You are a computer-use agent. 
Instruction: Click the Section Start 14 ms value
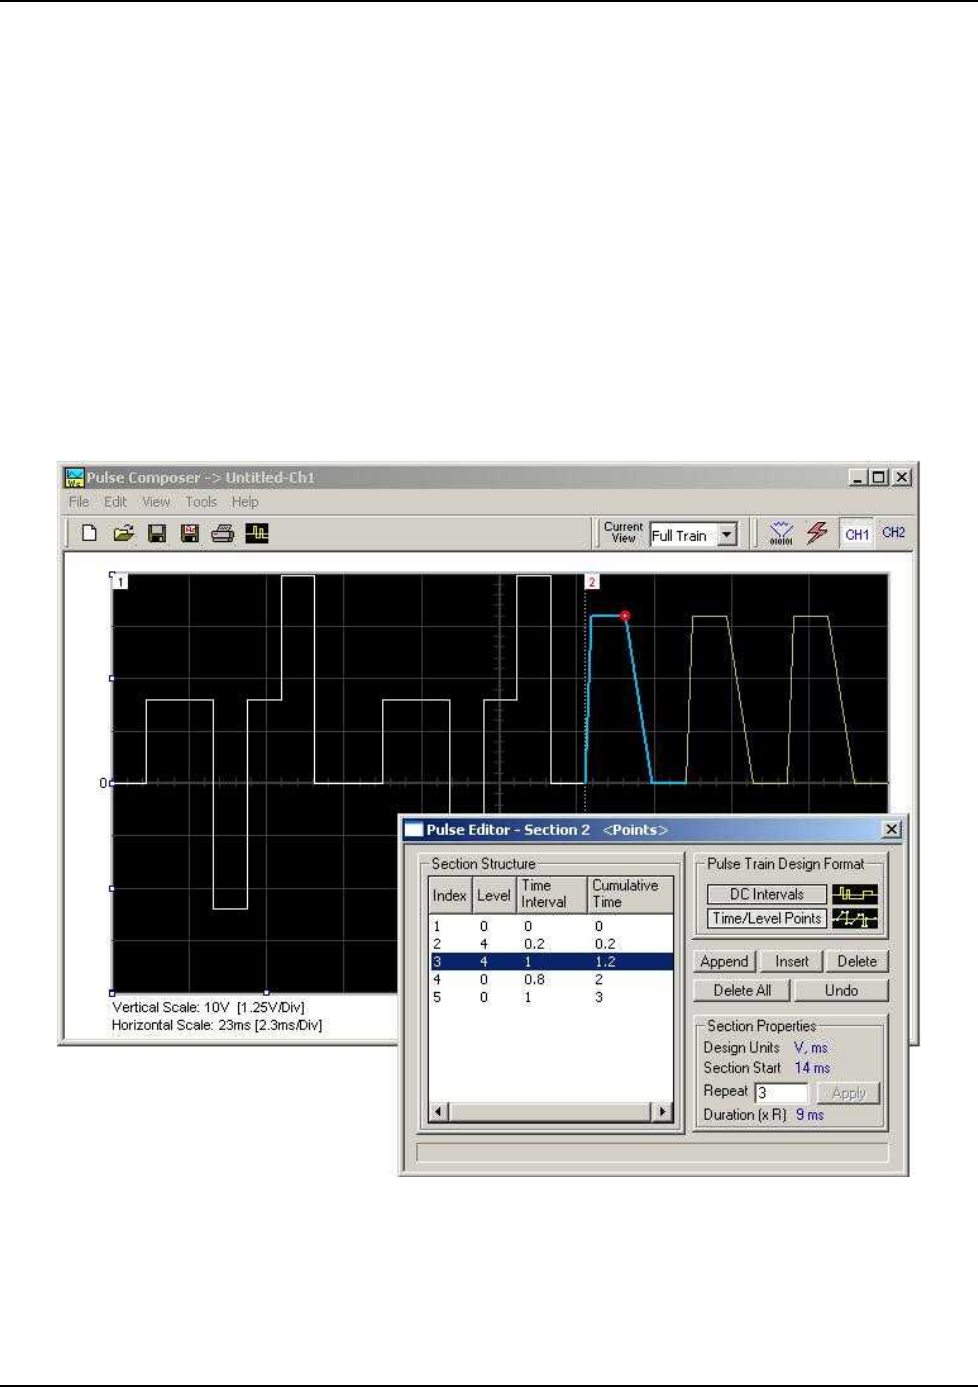pos(812,1068)
